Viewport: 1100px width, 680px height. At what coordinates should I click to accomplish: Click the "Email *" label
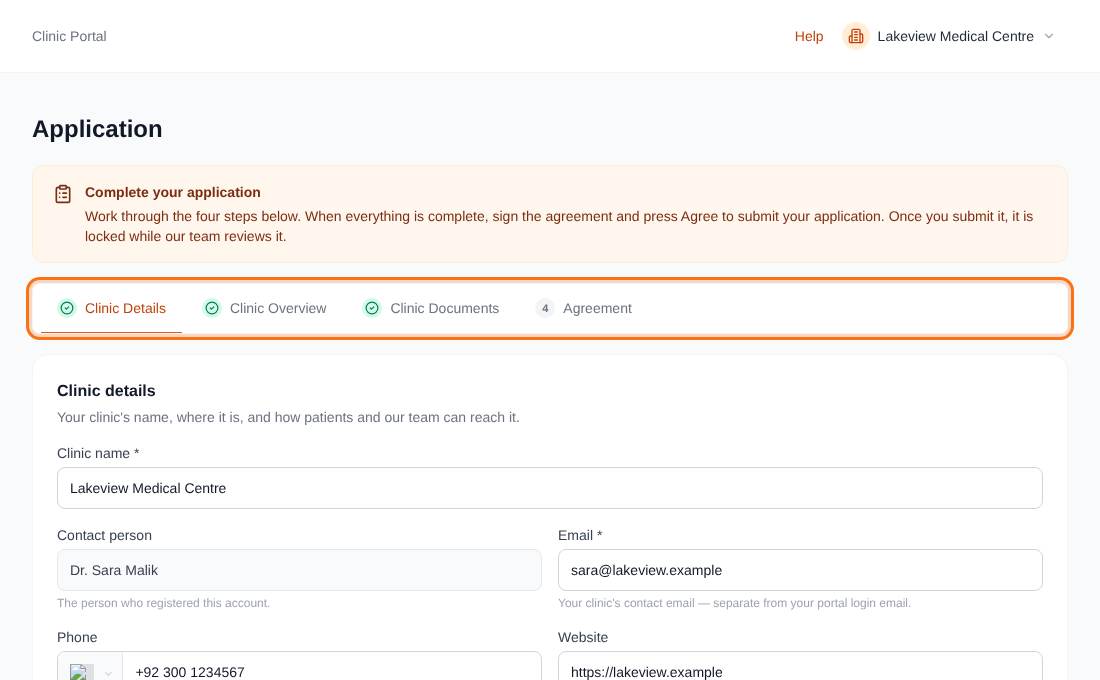(580, 535)
